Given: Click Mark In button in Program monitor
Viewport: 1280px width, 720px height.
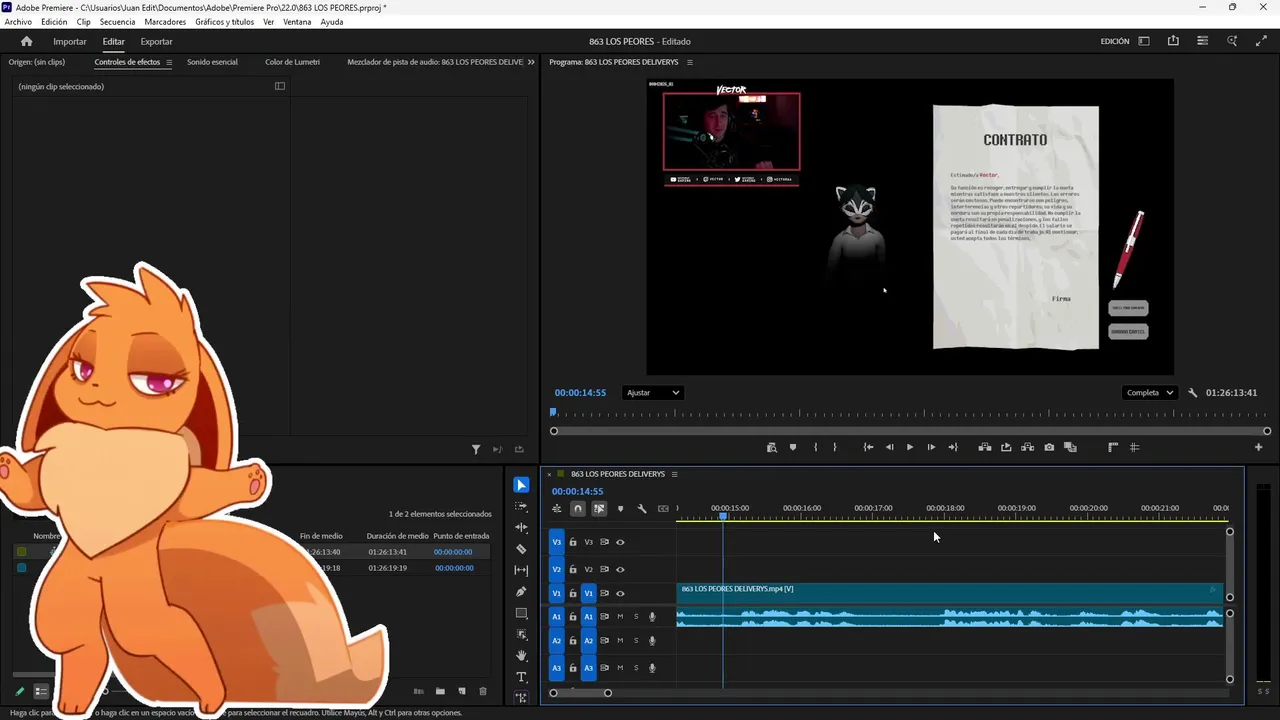Looking at the screenshot, I should [816, 447].
